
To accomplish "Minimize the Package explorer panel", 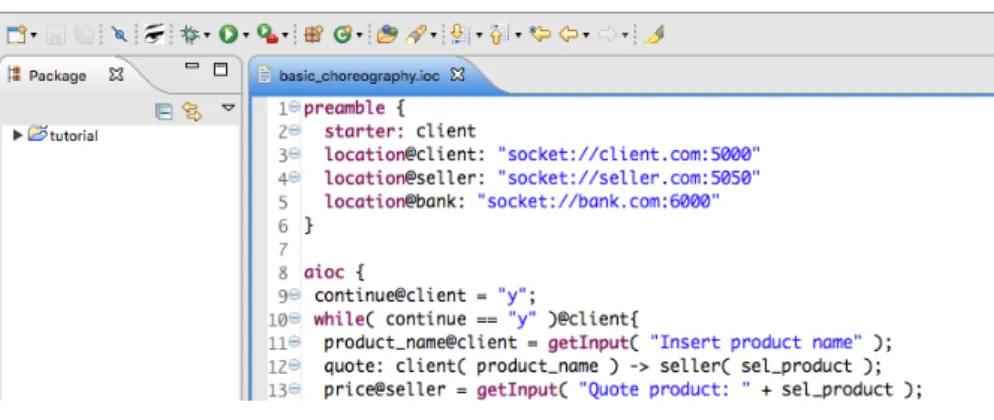I will click(x=192, y=66).
